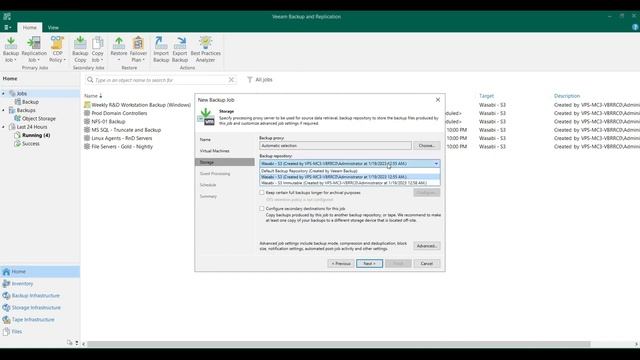Open the CDP Policy ribbon button

57,49
